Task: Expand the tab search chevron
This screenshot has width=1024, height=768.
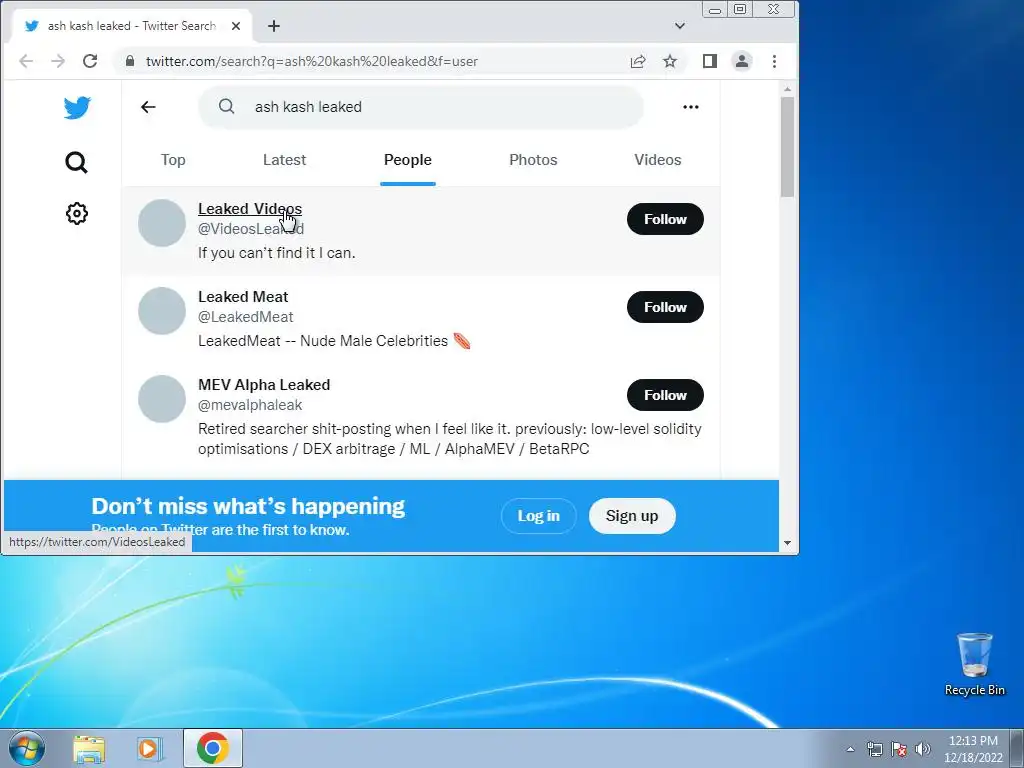Action: pos(680,26)
